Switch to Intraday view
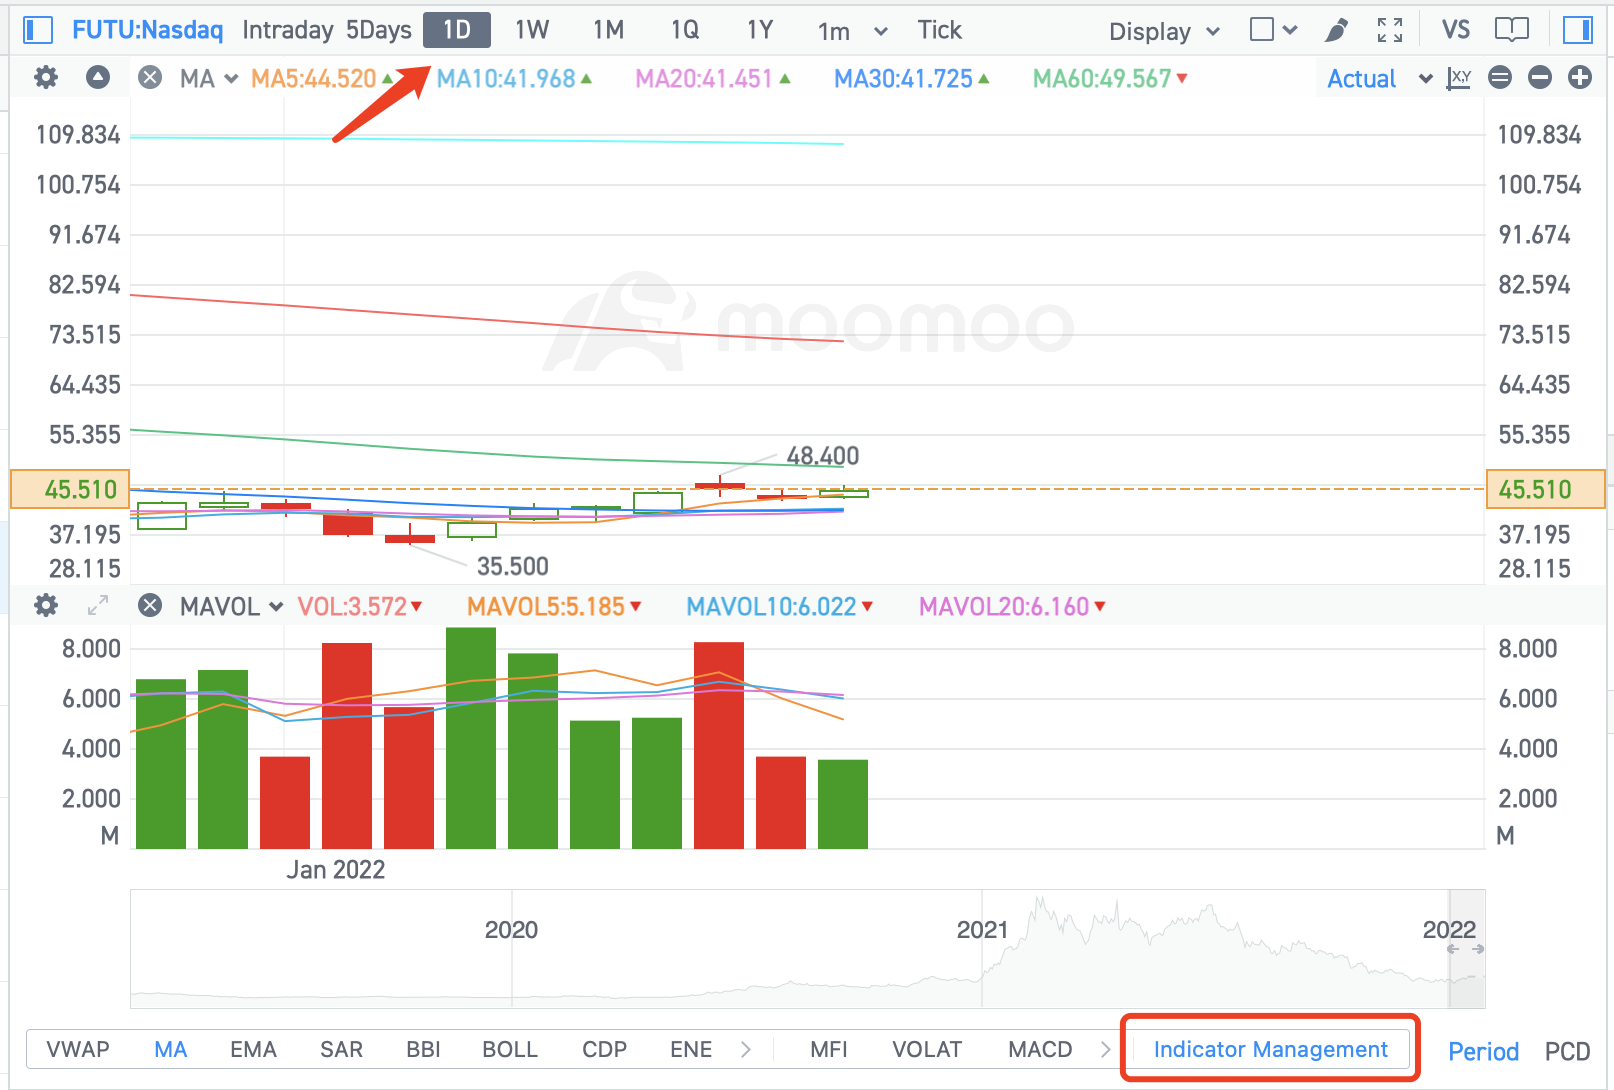Viewport: 1614px width, 1090px height. pos(288,30)
